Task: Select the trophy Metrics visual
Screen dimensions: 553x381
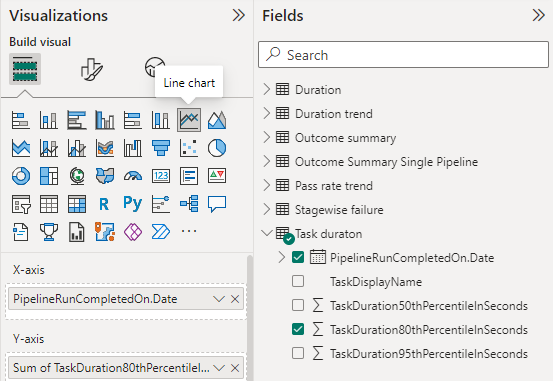Action: [x=49, y=232]
